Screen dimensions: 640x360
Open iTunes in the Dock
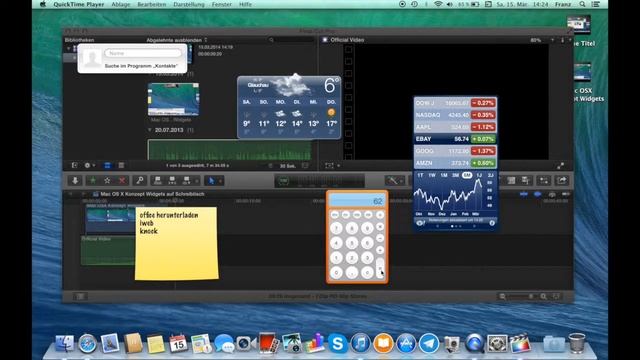tap(360, 344)
